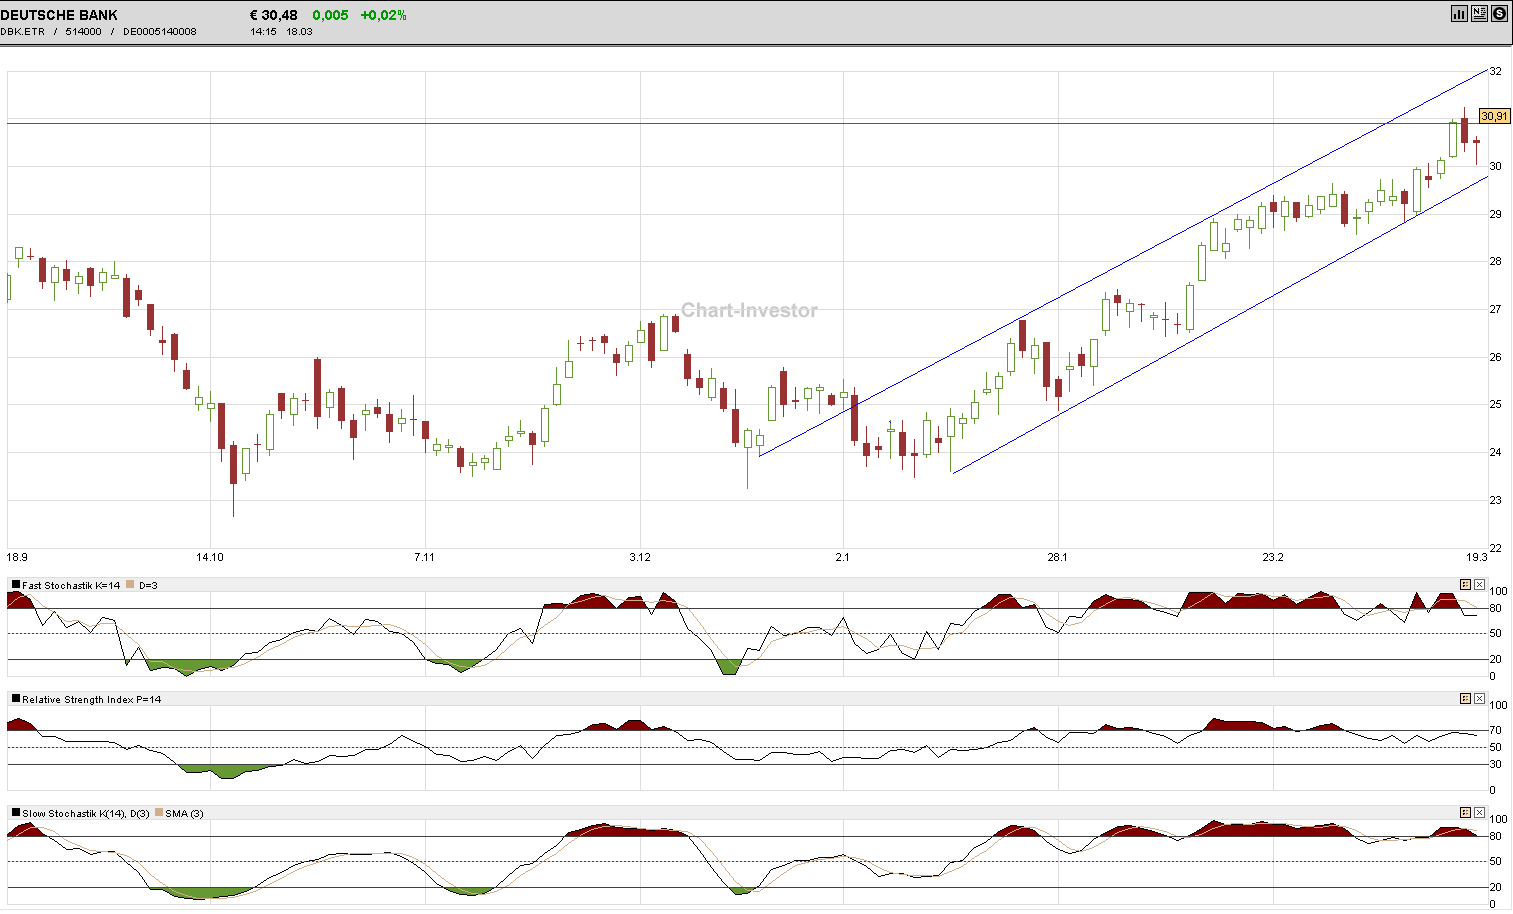Open Slow Stochastik properties icon
This screenshot has height=914, width=1513.
point(1466,812)
